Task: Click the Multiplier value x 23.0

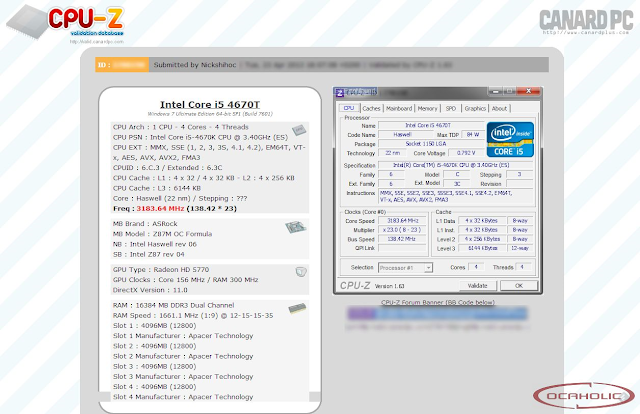Action: [x=402, y=230]
